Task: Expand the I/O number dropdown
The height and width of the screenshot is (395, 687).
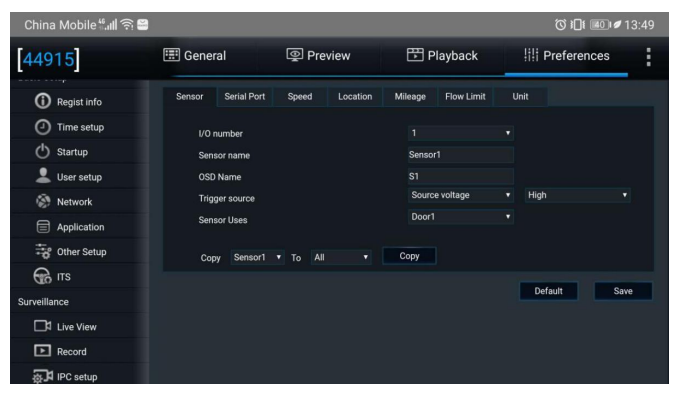Action: pyautogui.click(x=460, y=133)
